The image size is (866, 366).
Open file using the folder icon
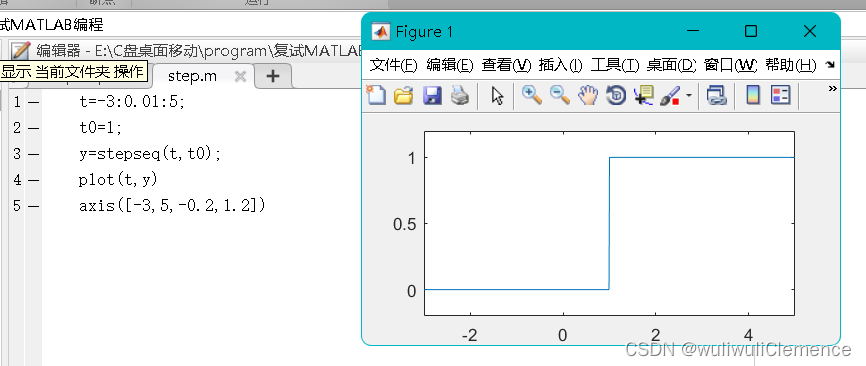(404, 96)
